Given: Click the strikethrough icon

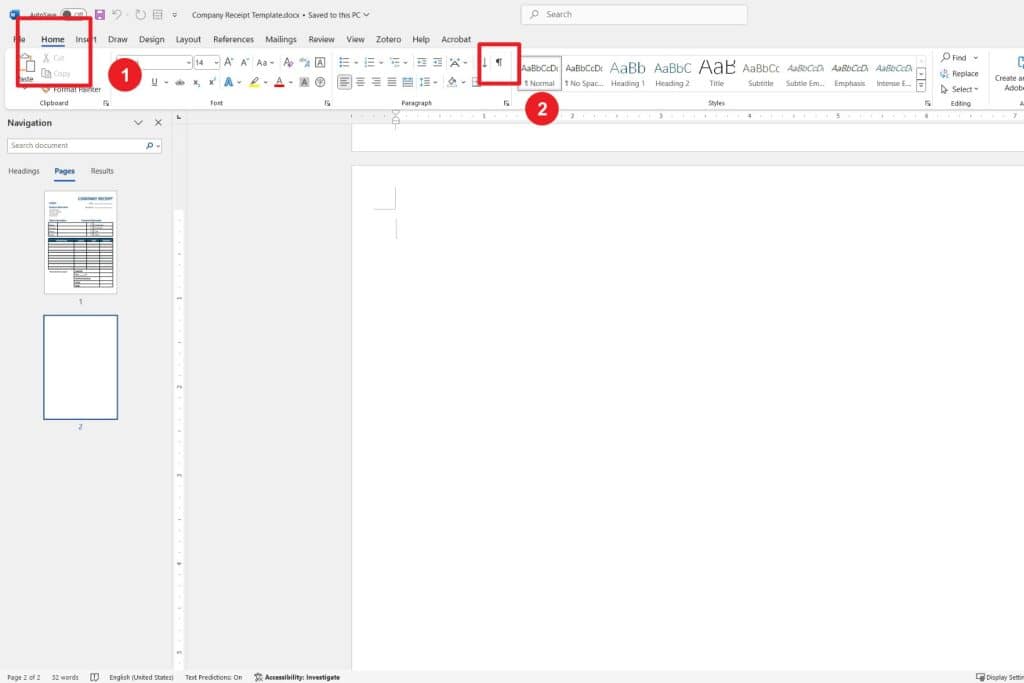Looking at the screenshot, I should click(x=179, y=82).
